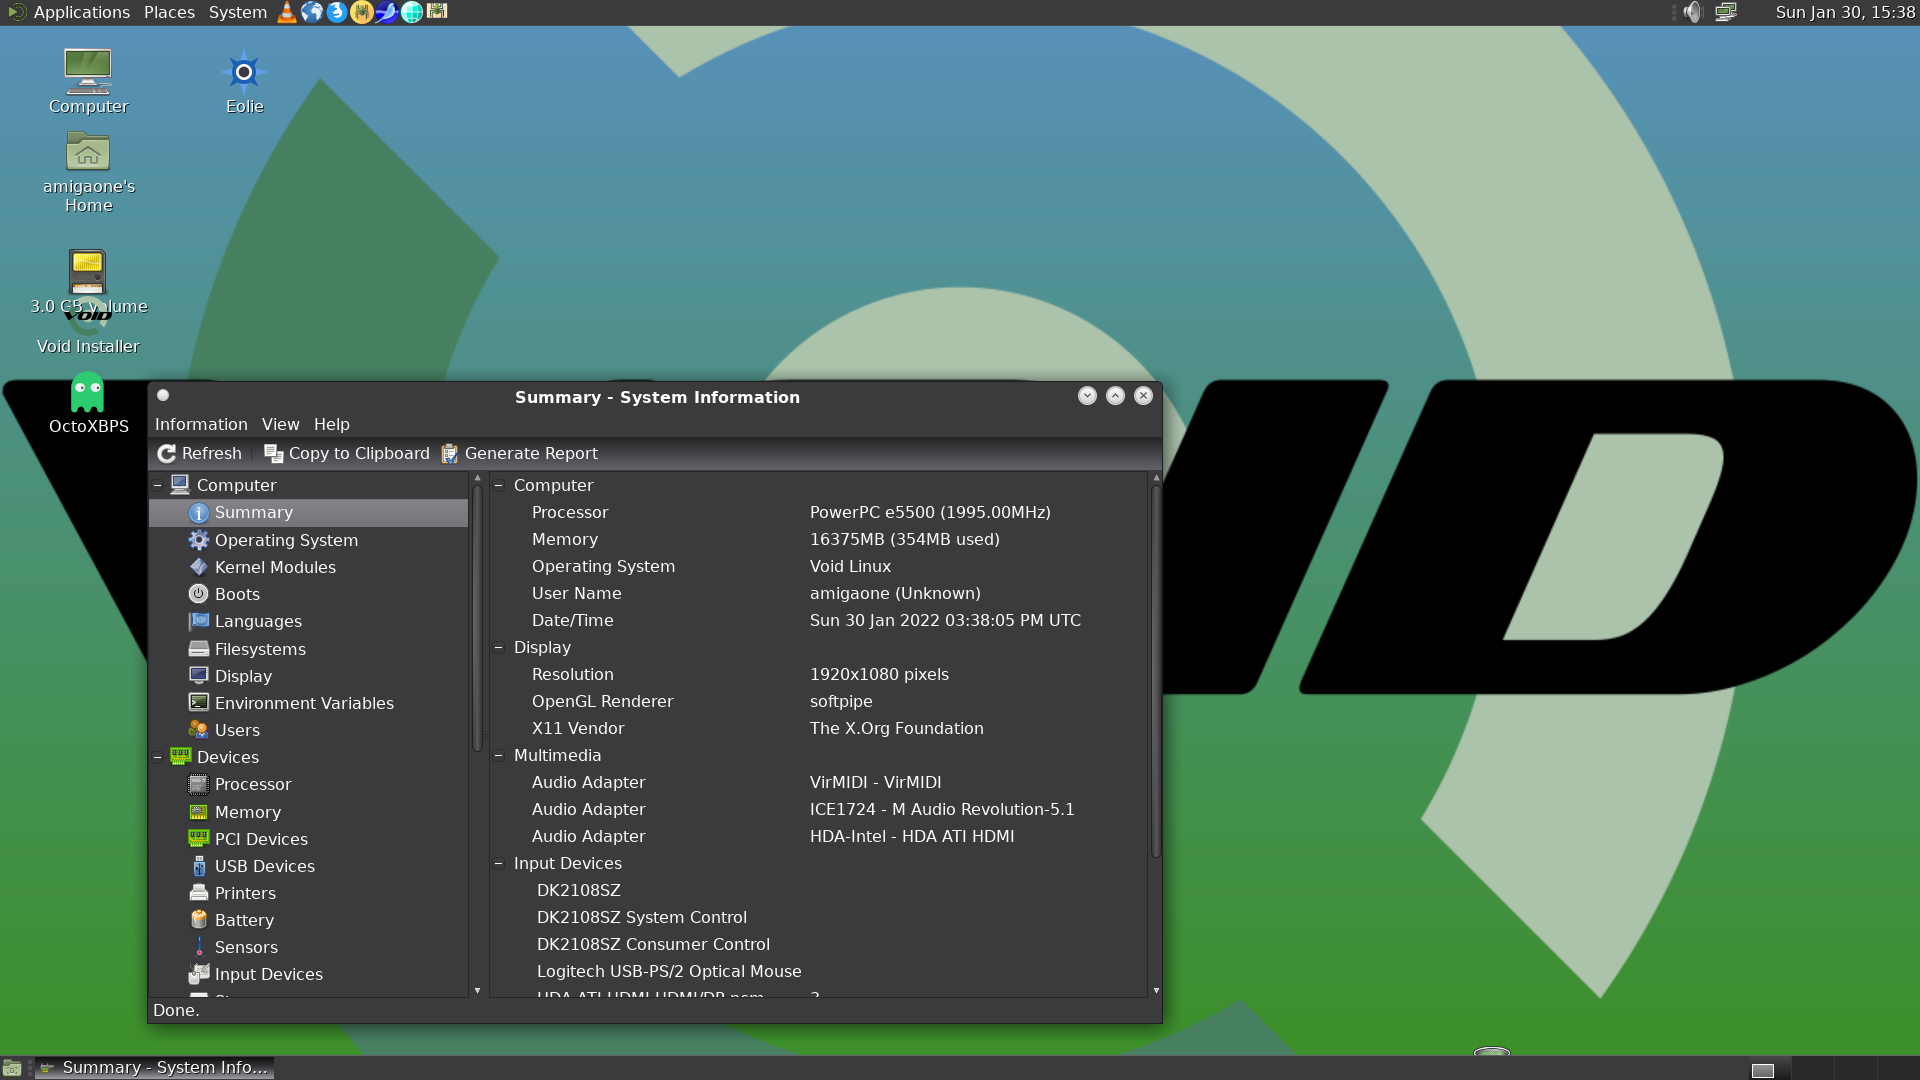Open the OctoXBPS desktop icon
Viewport: 1920px width, 1080px height.
[88, 404]
